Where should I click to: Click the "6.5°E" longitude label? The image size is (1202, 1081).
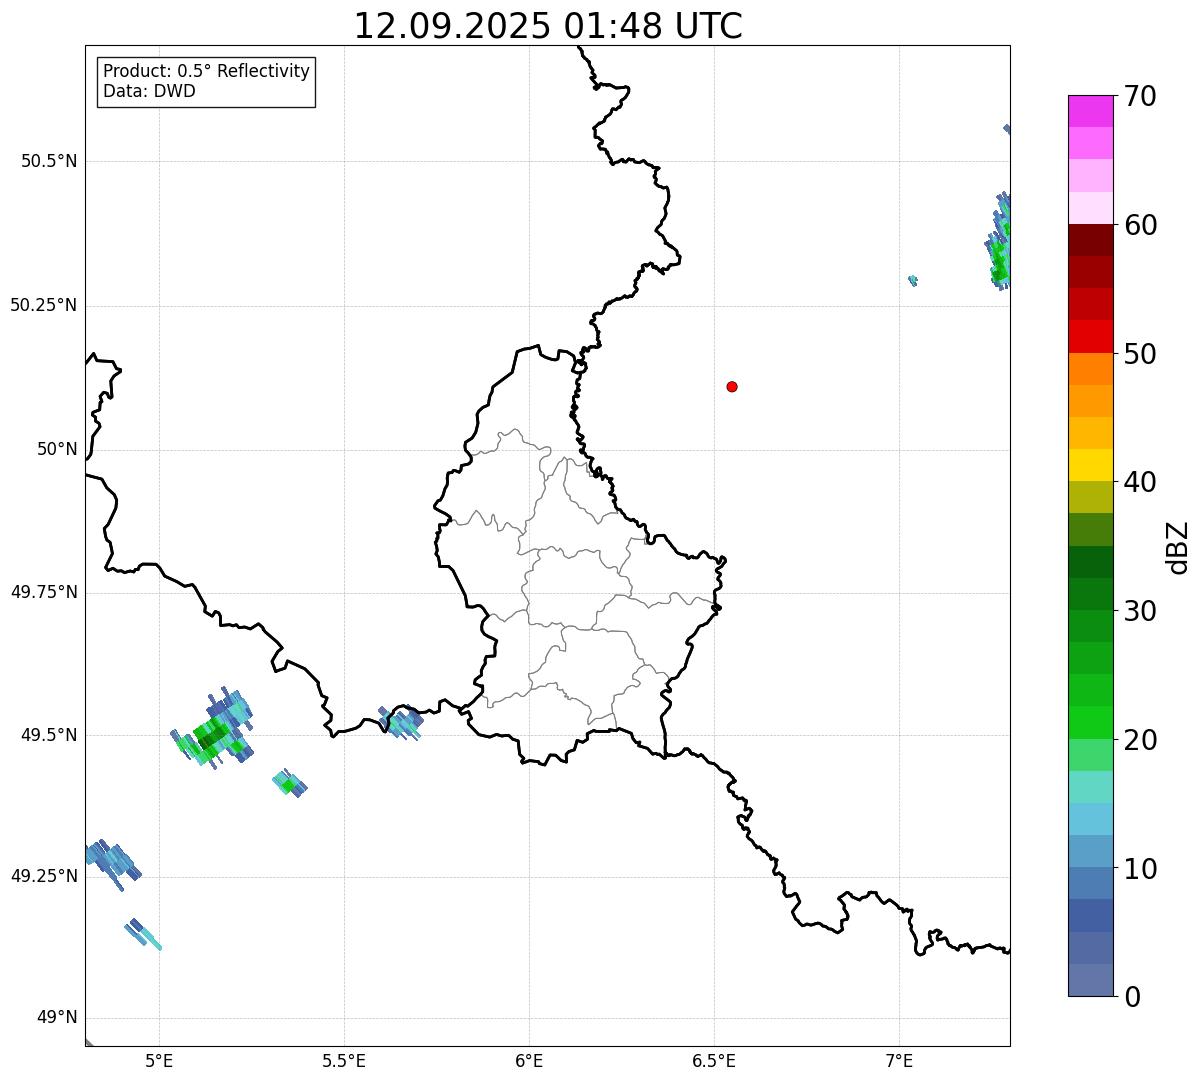[x=714, y=1061]
